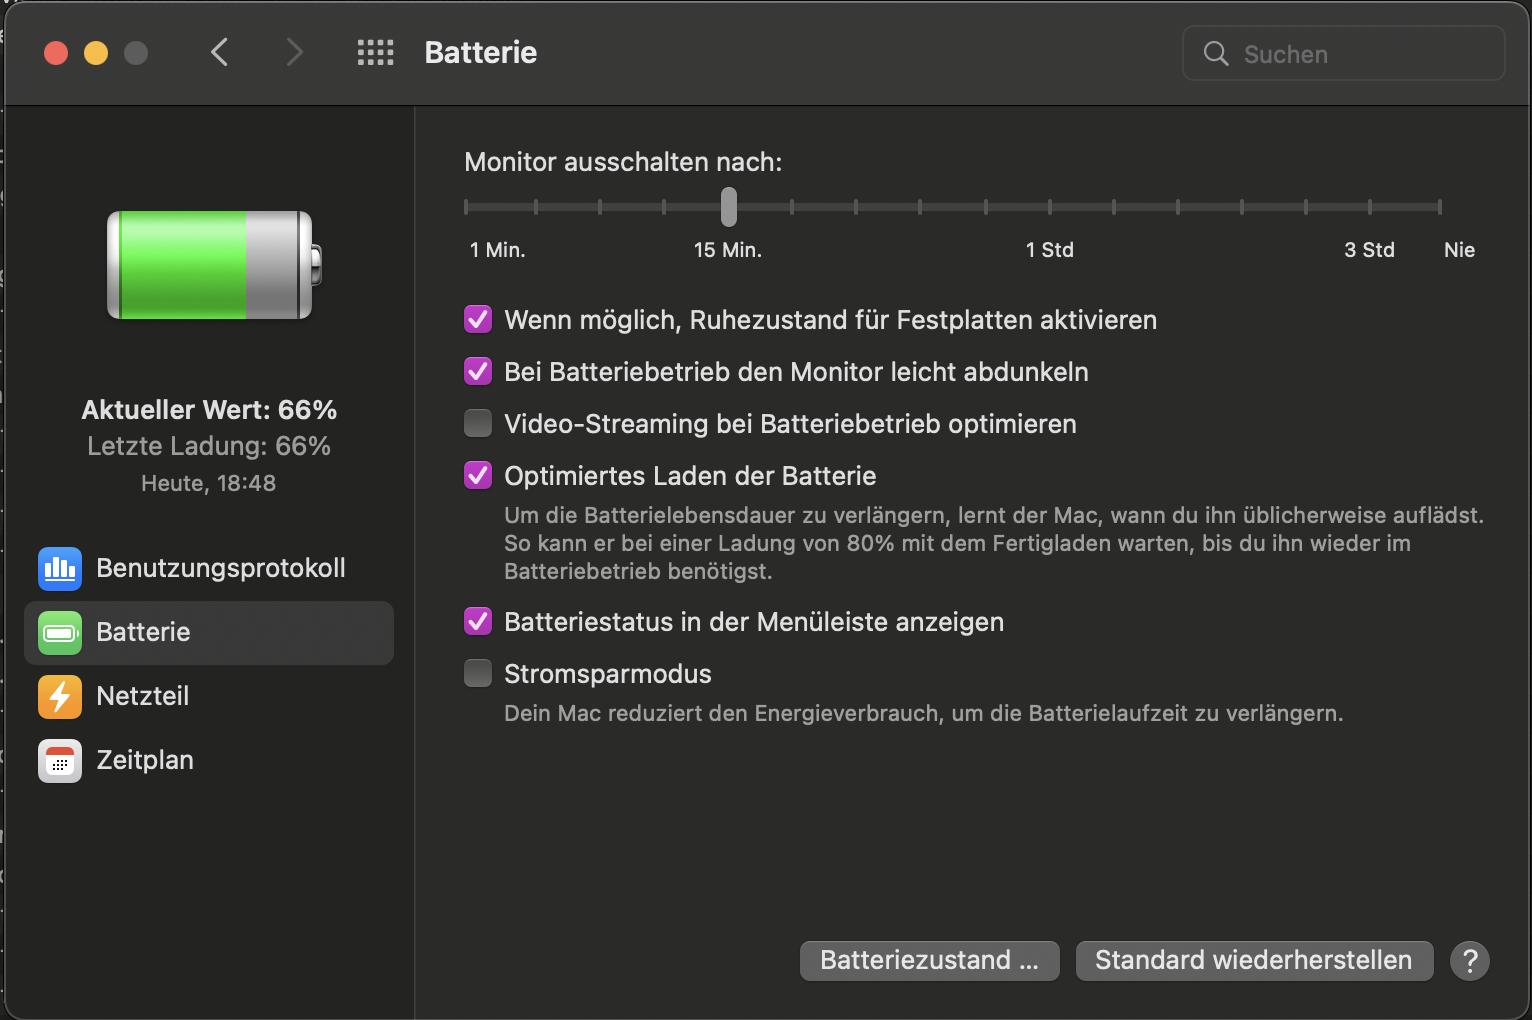Uncheck Optimiertes Laden der Batterie
Viewport: 1532px width, 1020px height.
[478, 476]
